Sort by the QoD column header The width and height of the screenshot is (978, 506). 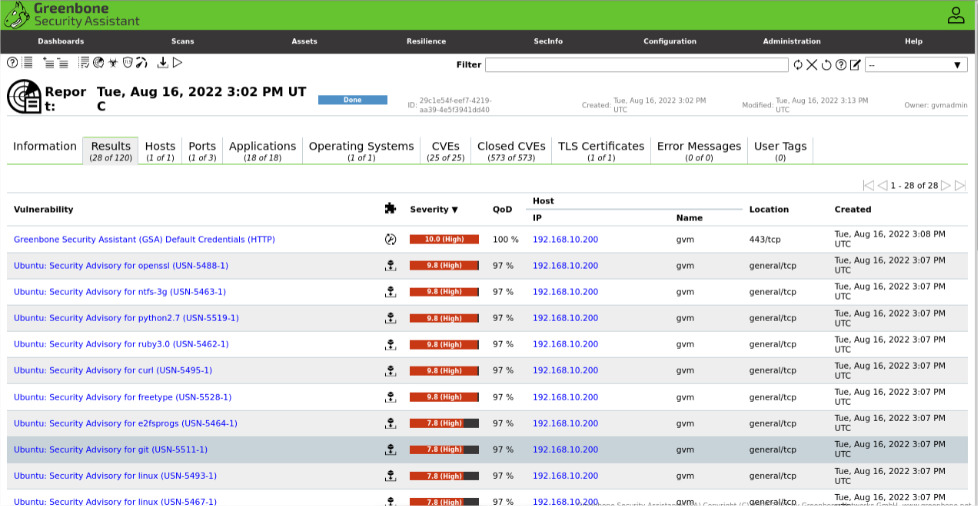(x=502, y=210)
